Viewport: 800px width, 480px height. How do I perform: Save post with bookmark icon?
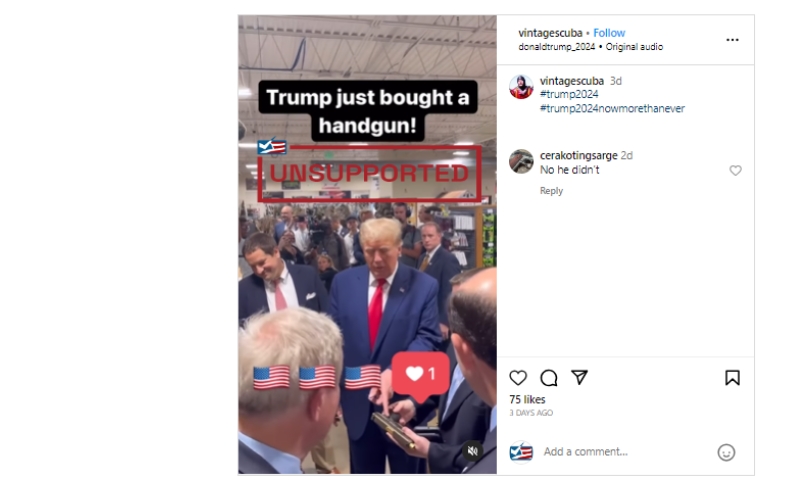(x=732, y=377)
